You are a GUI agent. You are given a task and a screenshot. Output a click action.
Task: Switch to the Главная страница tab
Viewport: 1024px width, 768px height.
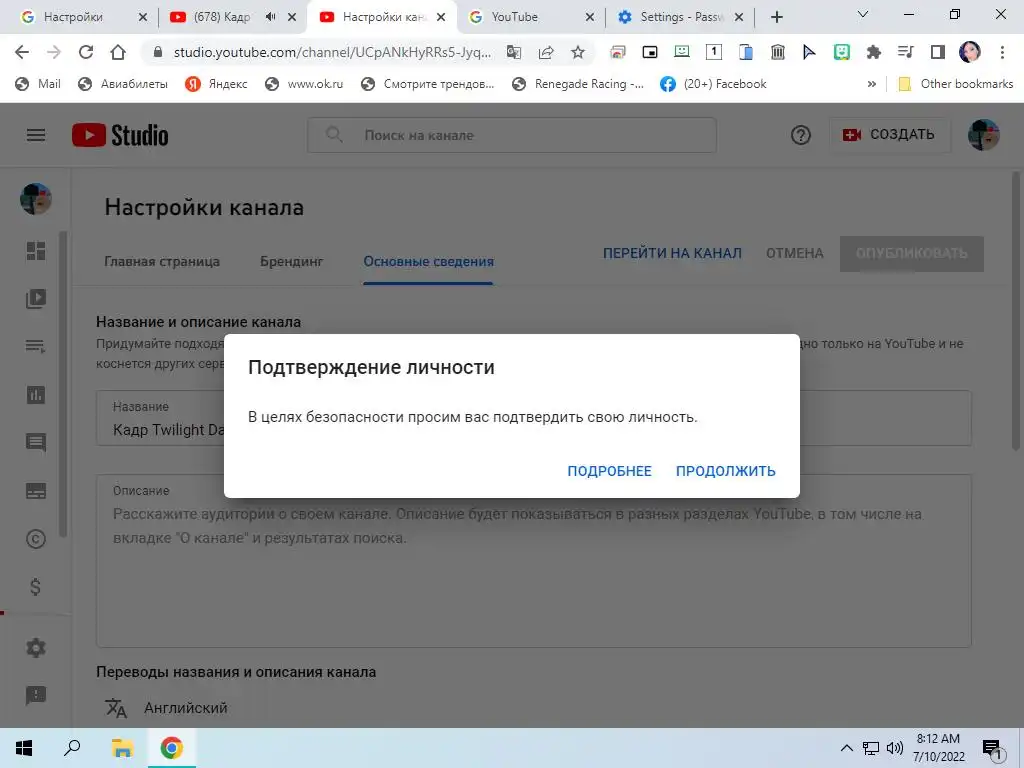(162, 261)
